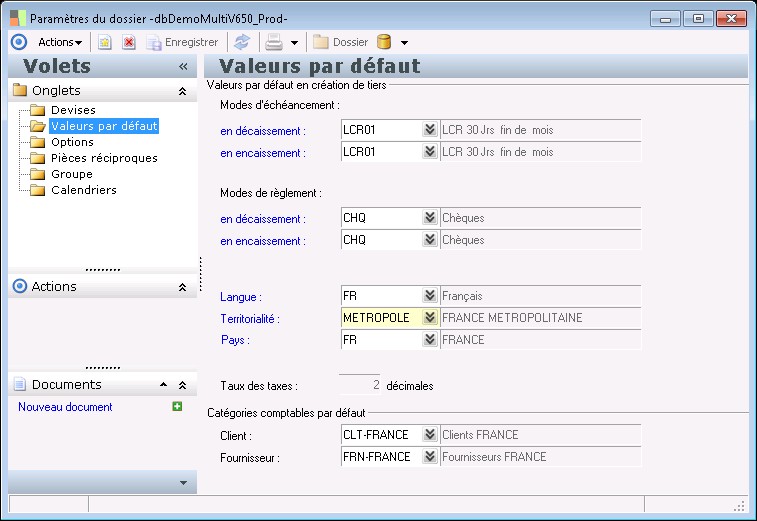The width and height of the screenshot is (757, 521).
Task: Click the Langue link label
Action: tap(241, 297)
